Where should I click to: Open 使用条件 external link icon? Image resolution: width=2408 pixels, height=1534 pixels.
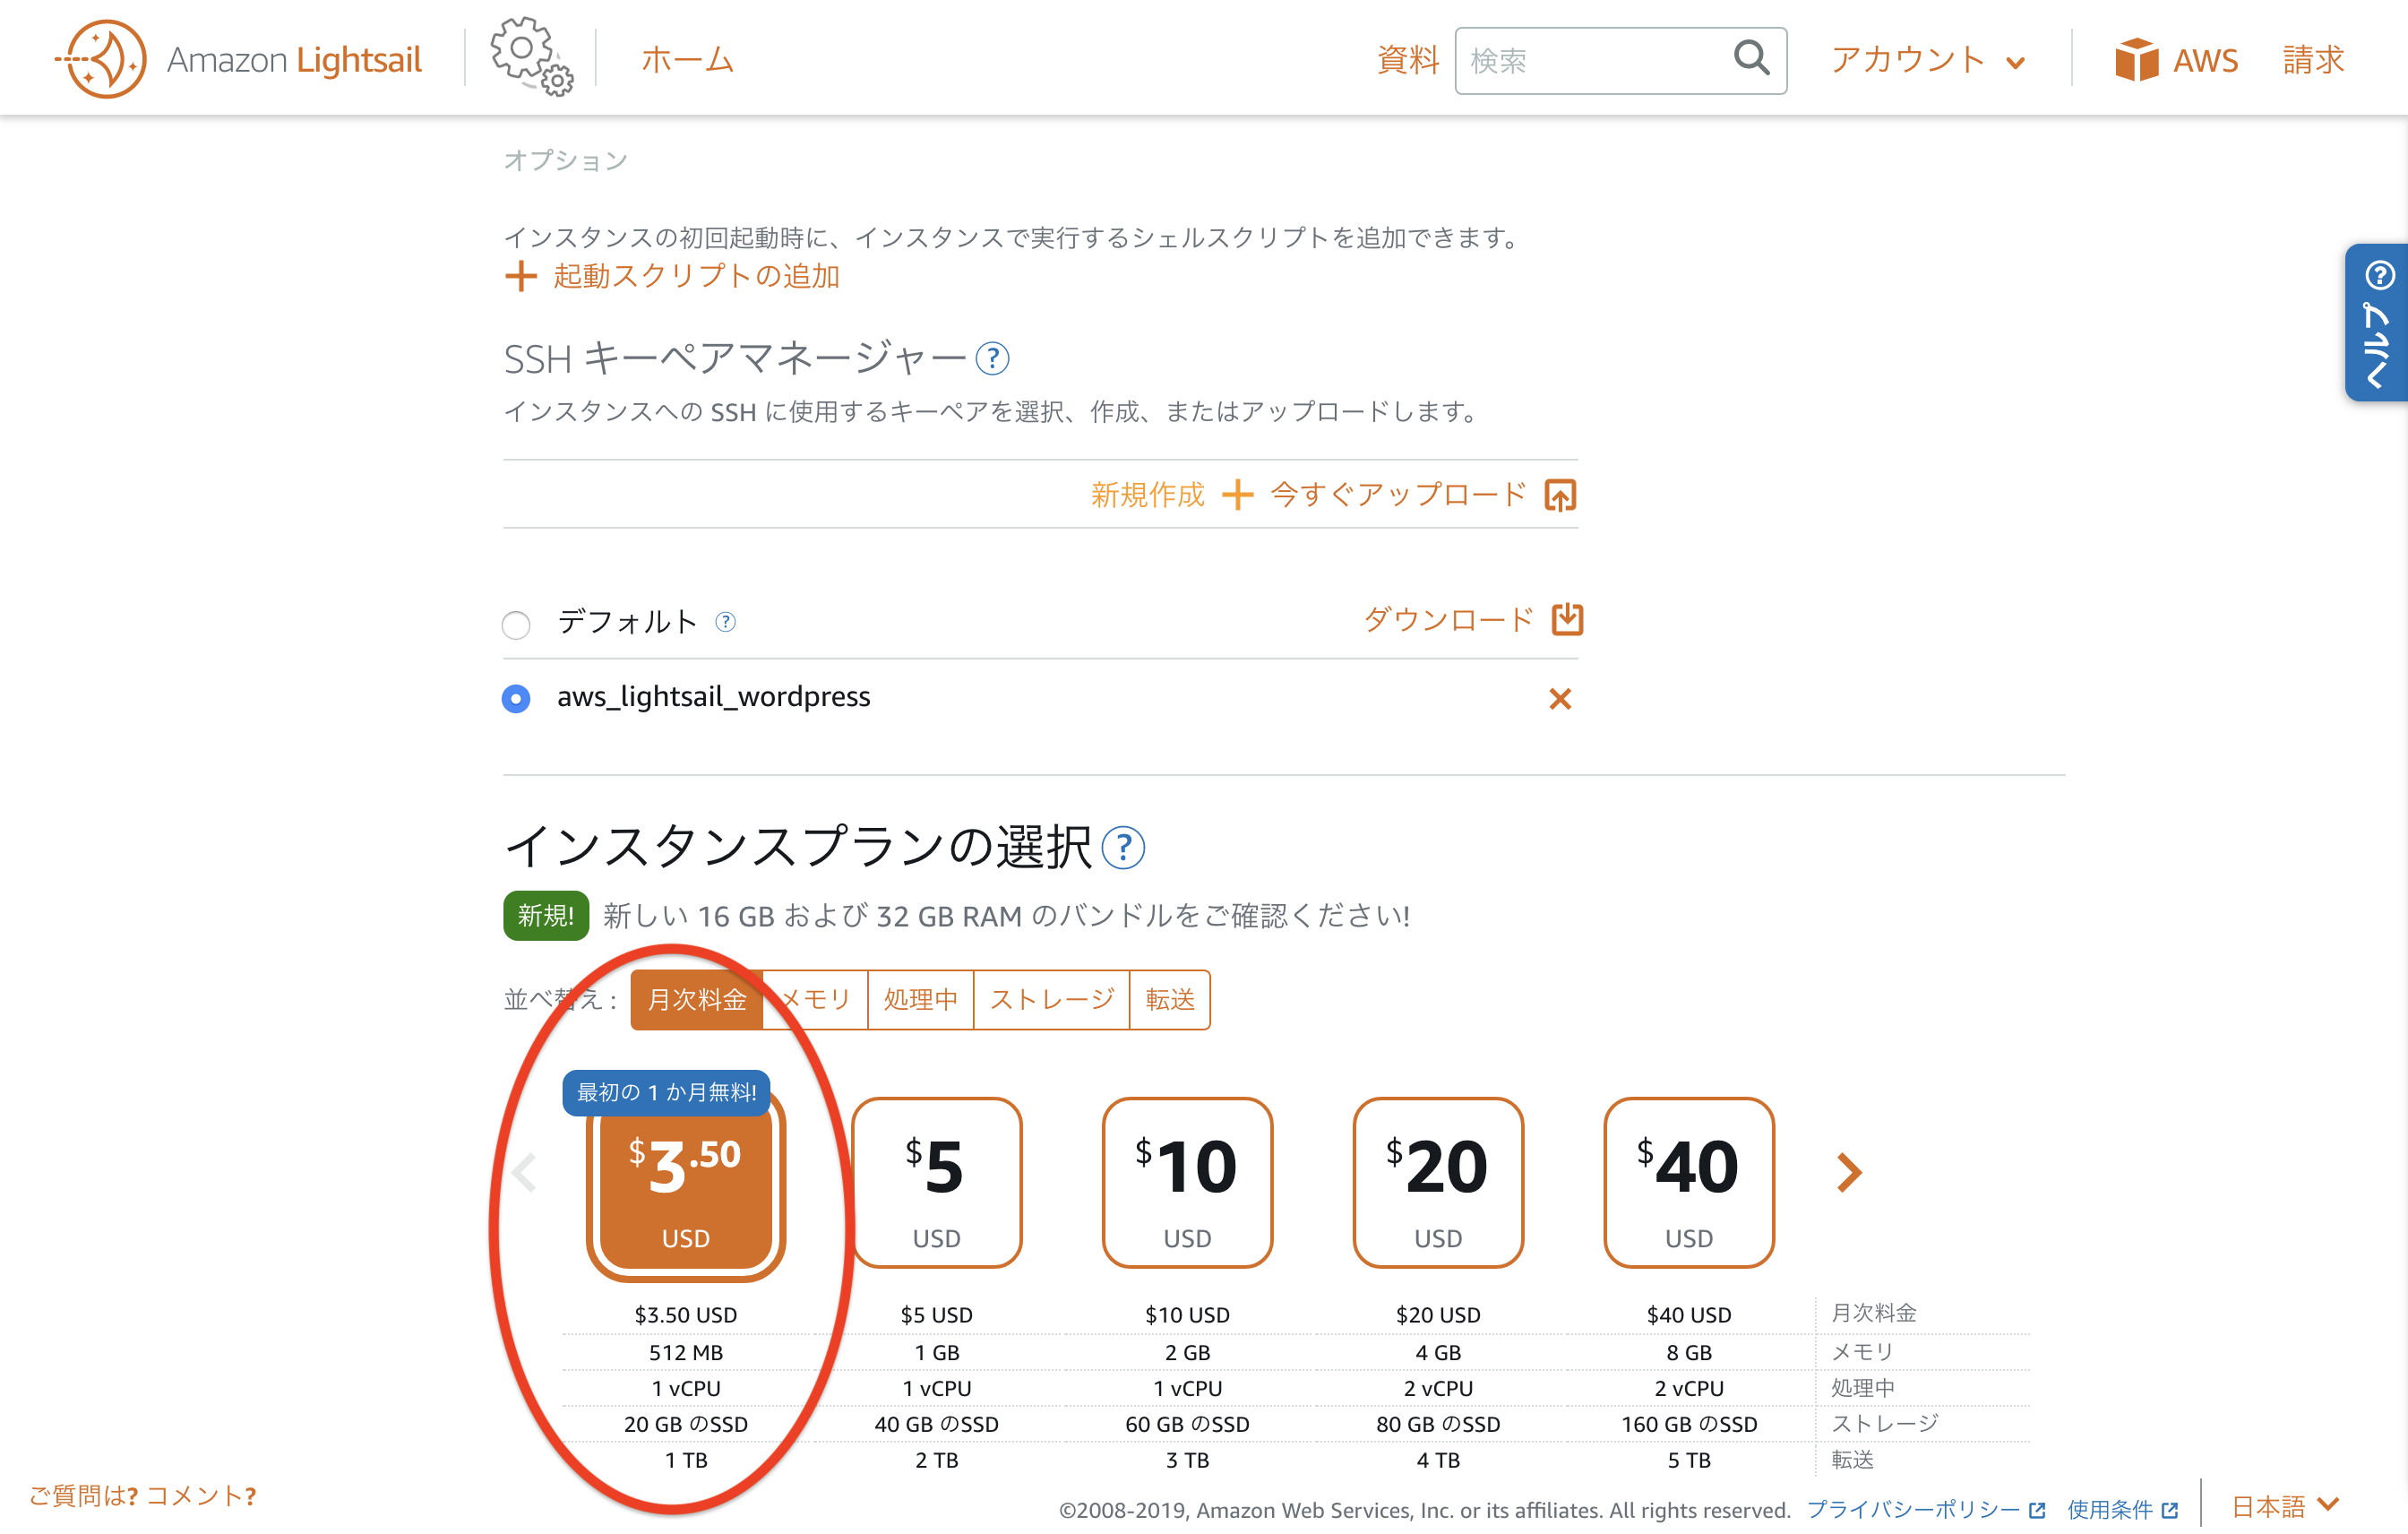2169,1509
